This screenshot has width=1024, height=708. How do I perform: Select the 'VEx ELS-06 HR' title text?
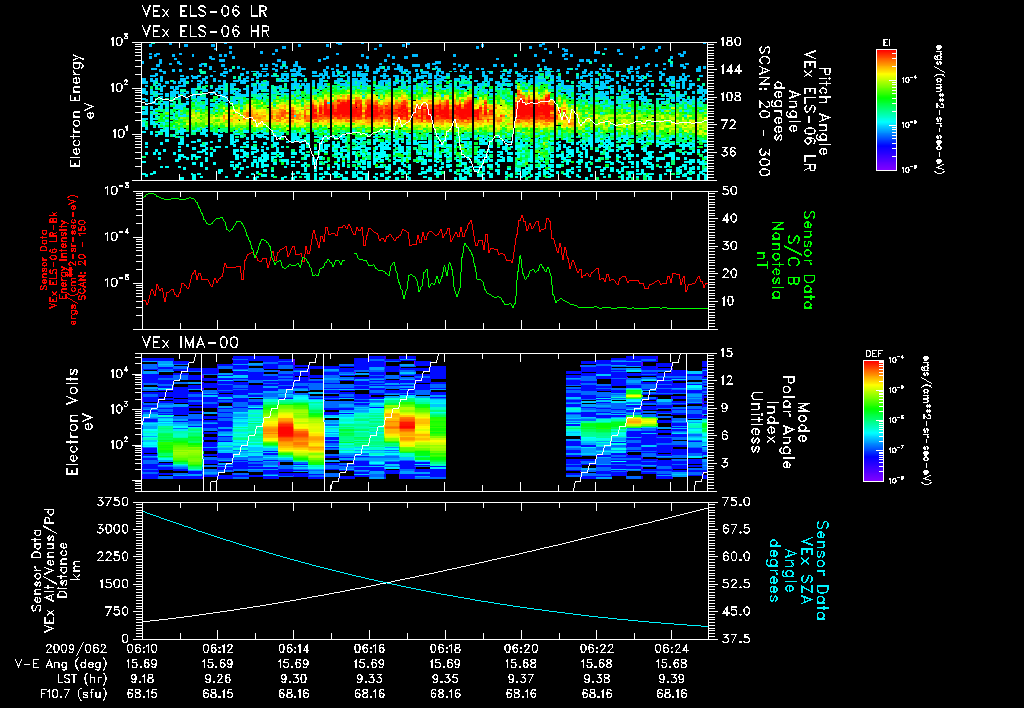[206, 31]
